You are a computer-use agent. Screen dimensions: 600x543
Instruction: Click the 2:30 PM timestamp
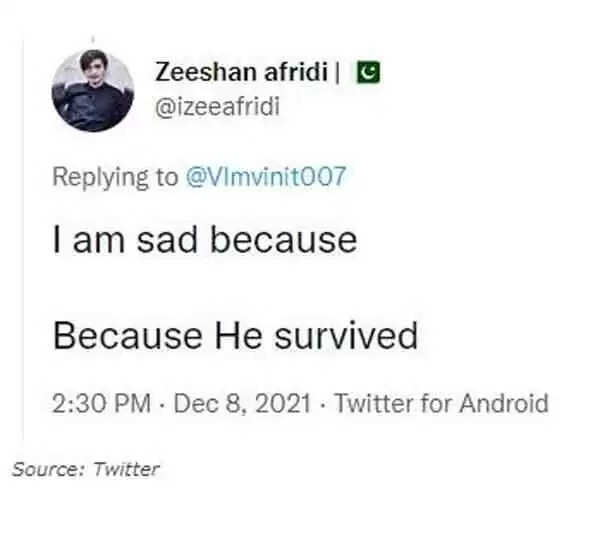coord(101,403)
